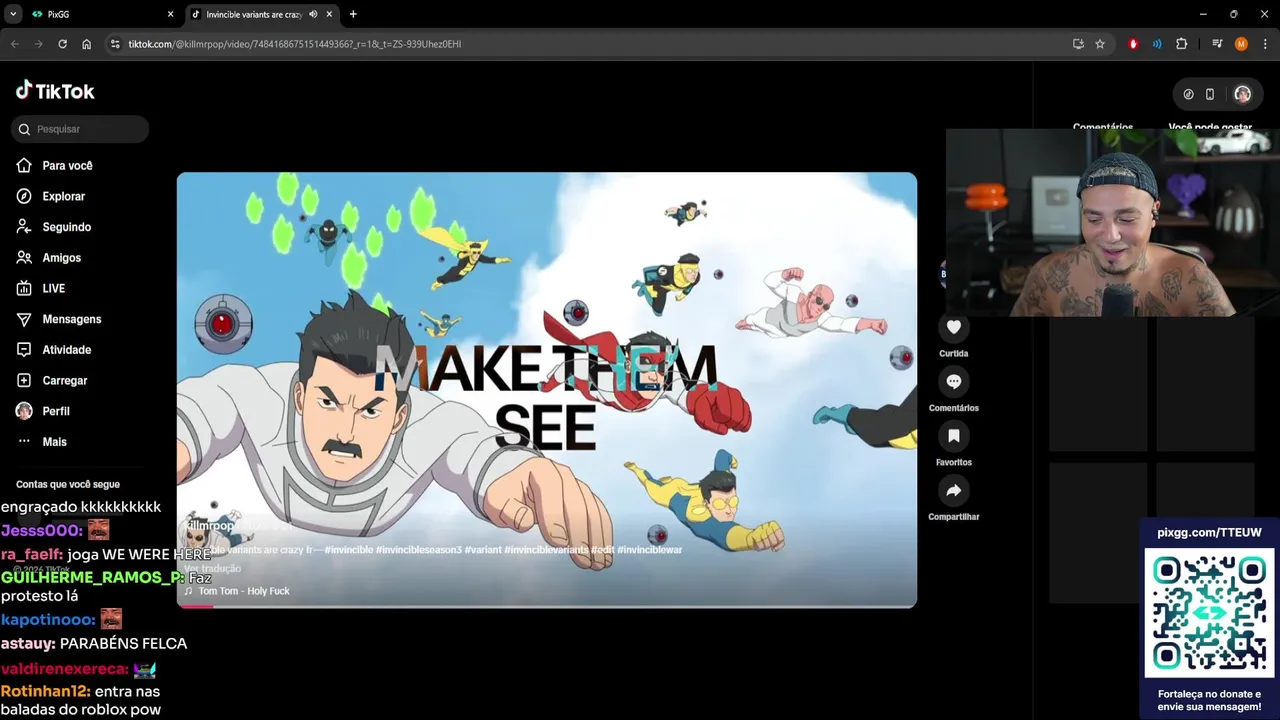Screen dimensions: 1280x720
Task: Open hashtag #invinciblevariants
Action: point(546,550)
